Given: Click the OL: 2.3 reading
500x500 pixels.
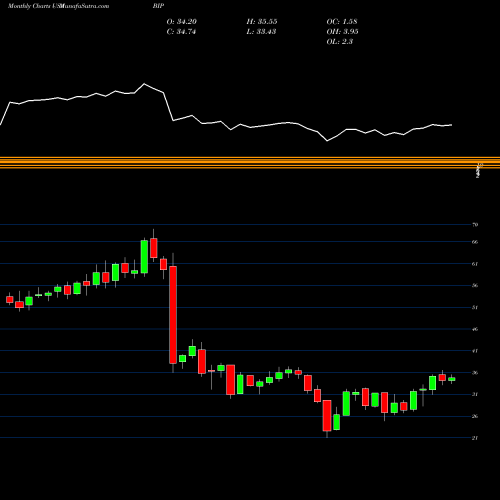Looking at the screenshot, I should (340, 42).
